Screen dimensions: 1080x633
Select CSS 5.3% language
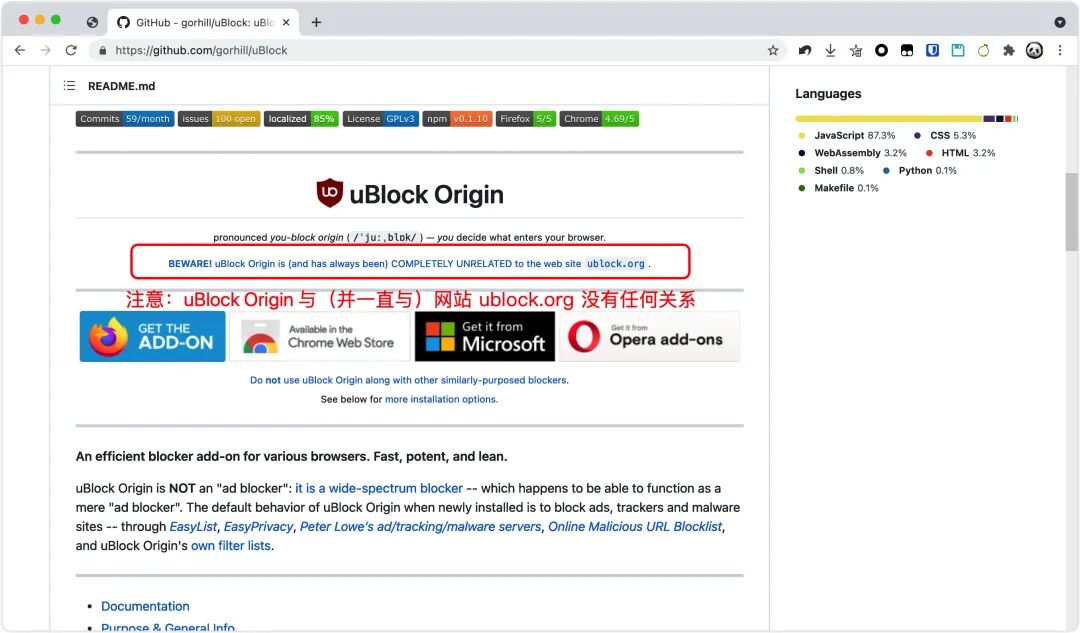944,136
